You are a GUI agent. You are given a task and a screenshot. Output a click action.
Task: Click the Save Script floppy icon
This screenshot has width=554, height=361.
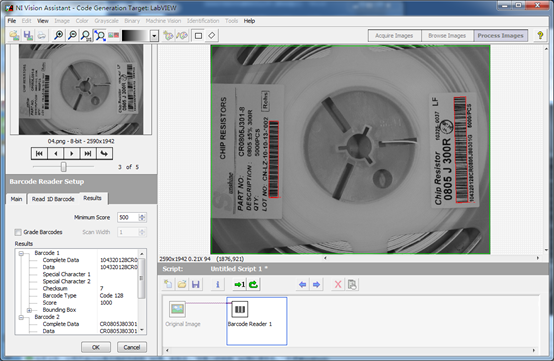click(x=196, y=284)
